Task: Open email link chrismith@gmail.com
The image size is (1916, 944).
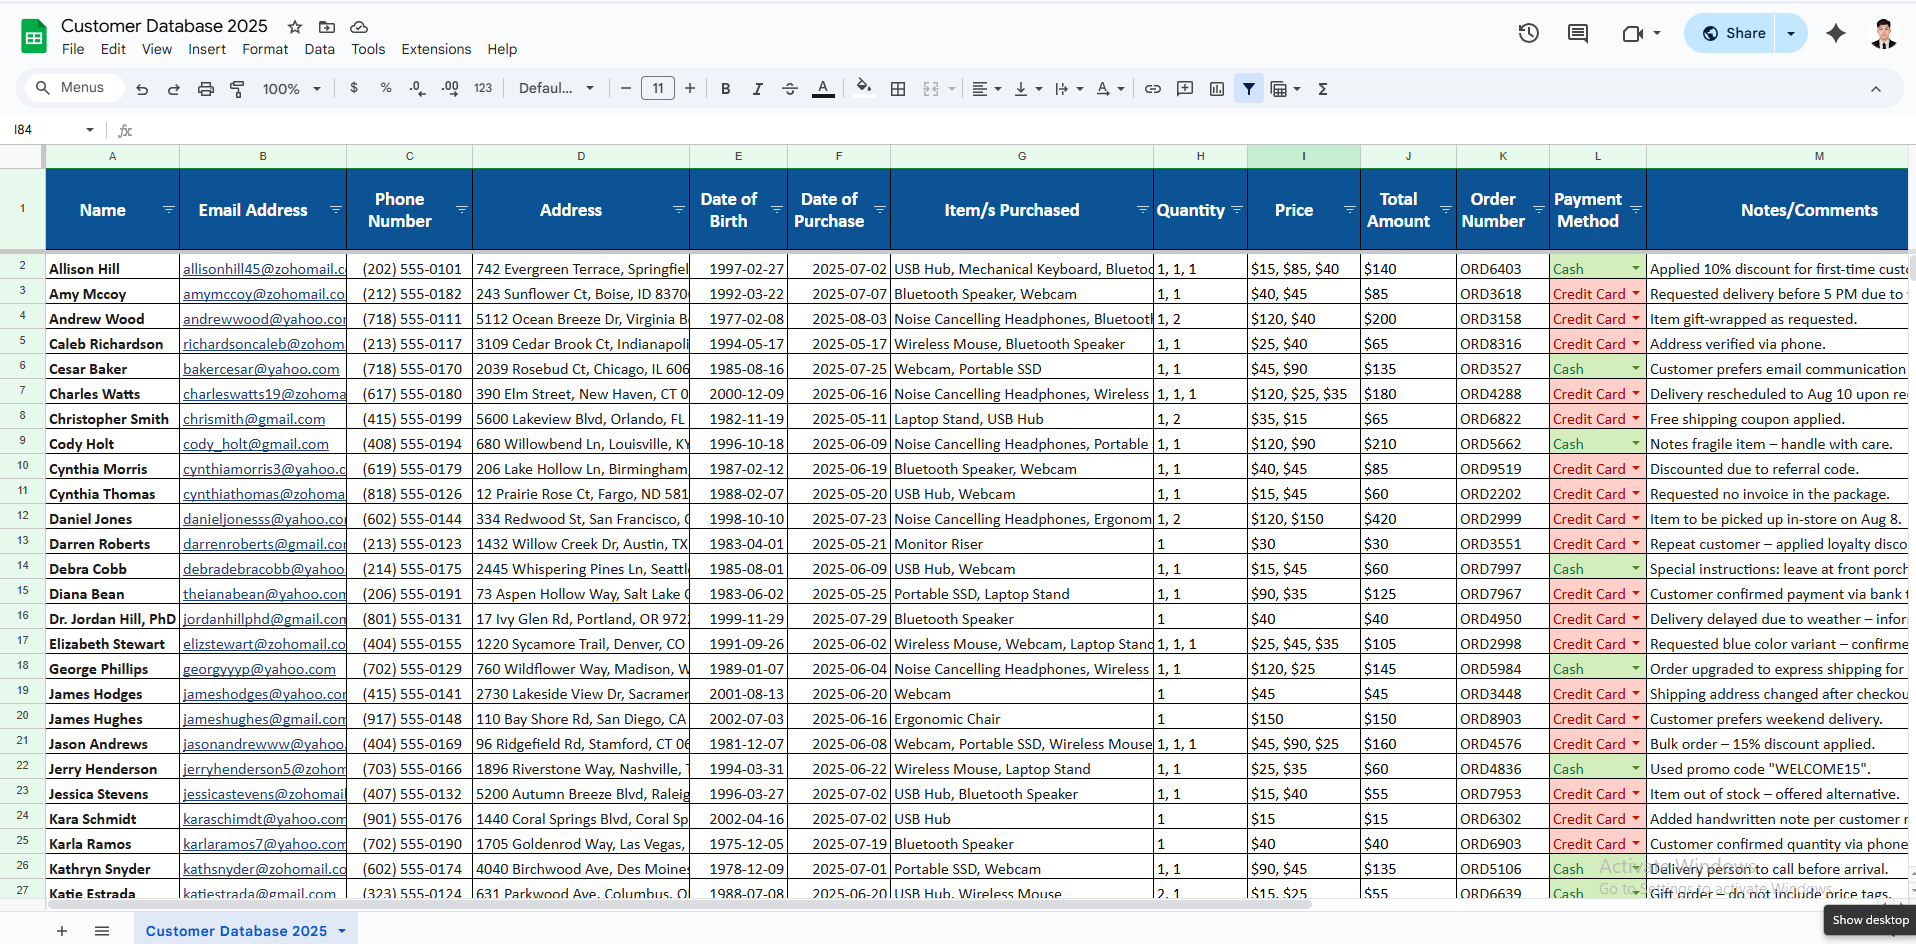Action: tap(254, 419)
